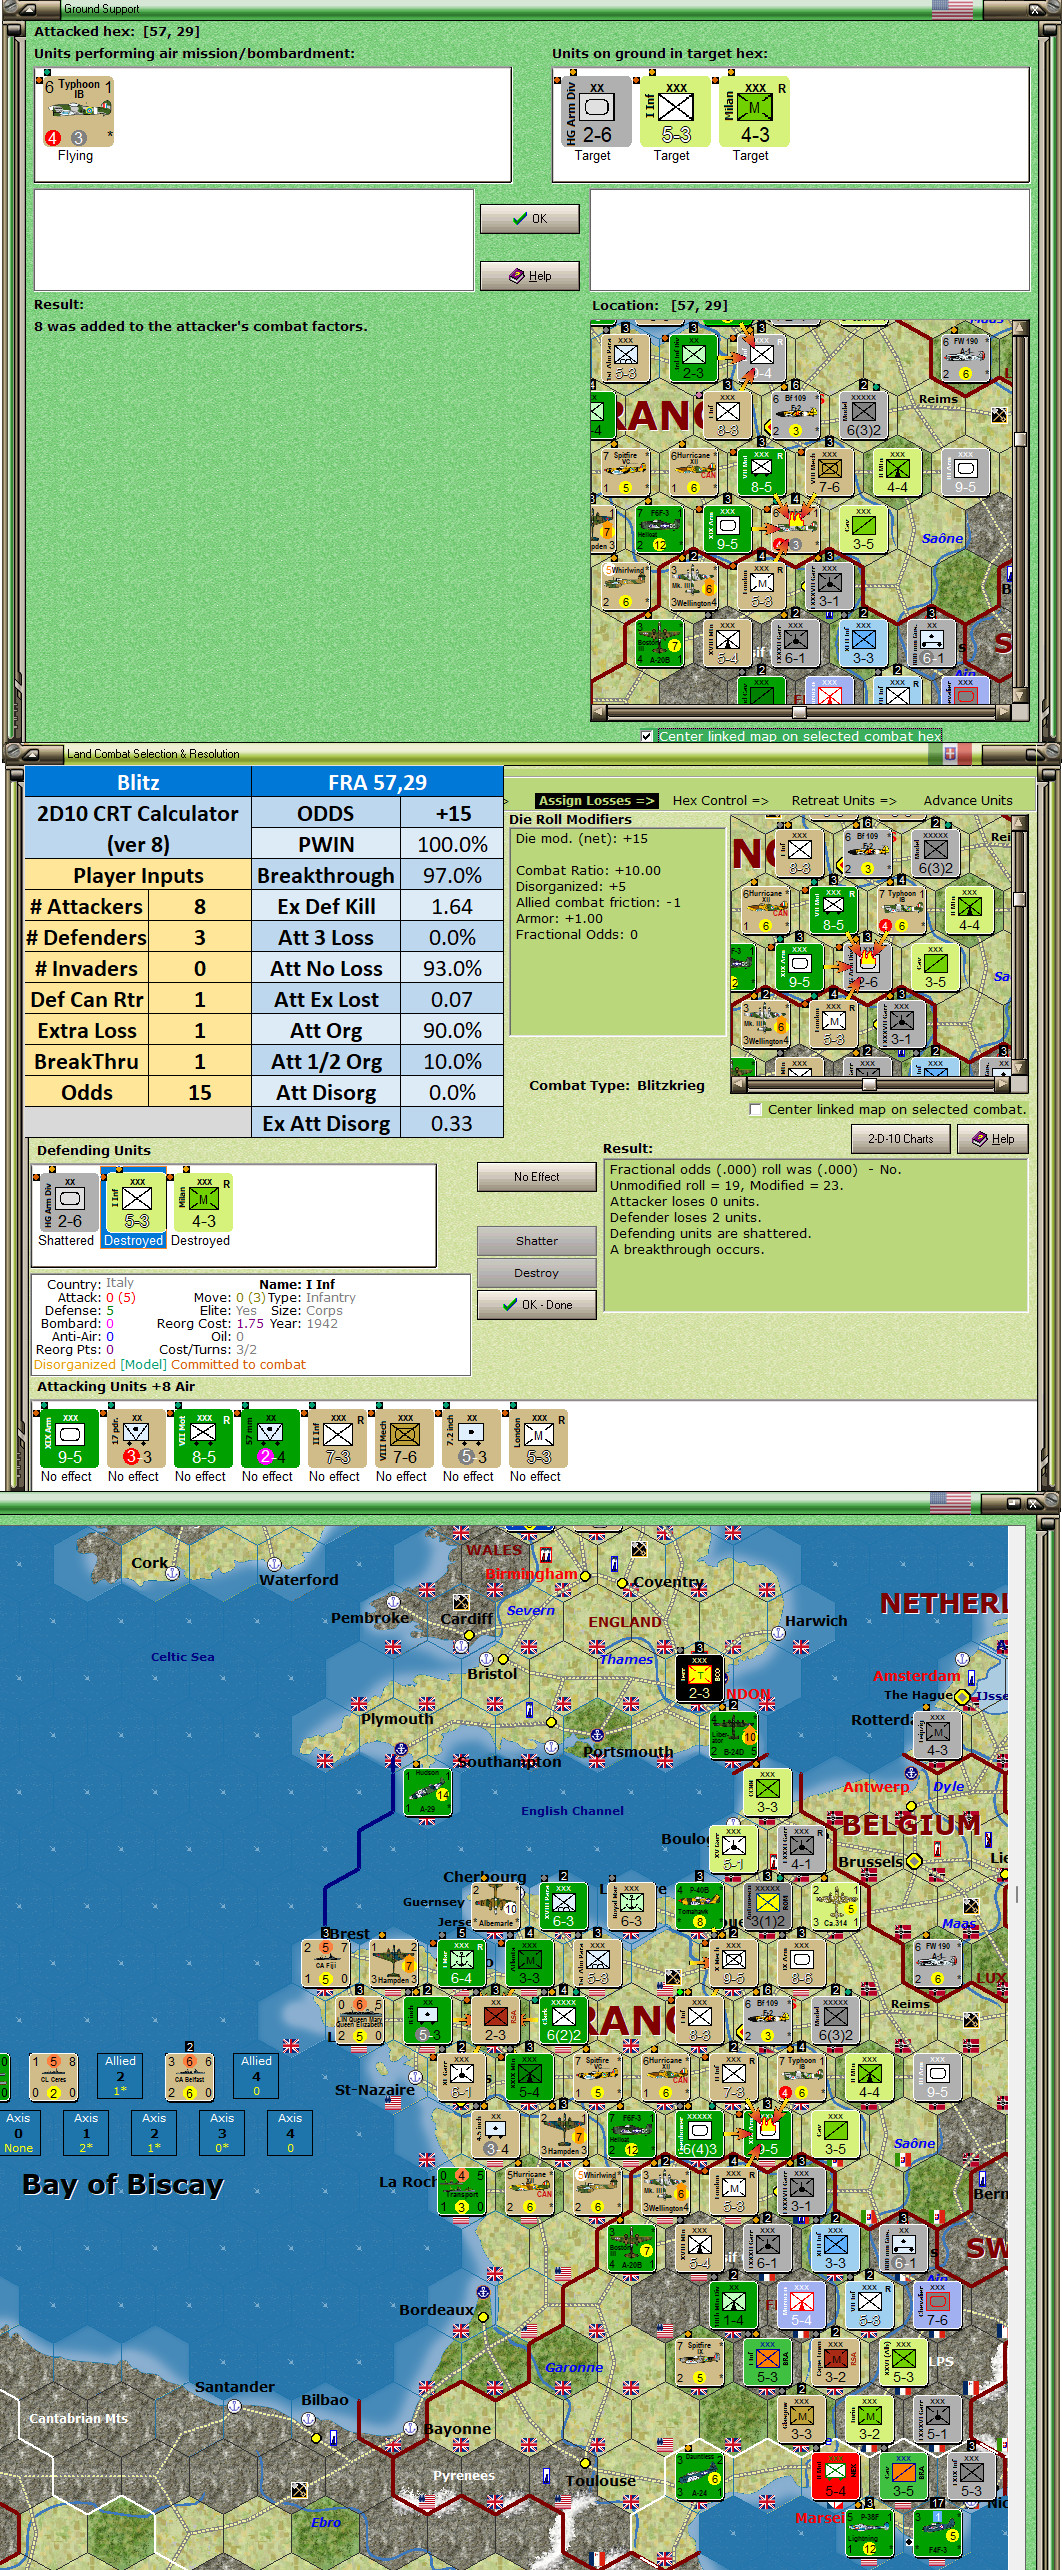Enable center linked map on selected combat
This screenshot has width=1062, height=2570.
coord(756,1109)
